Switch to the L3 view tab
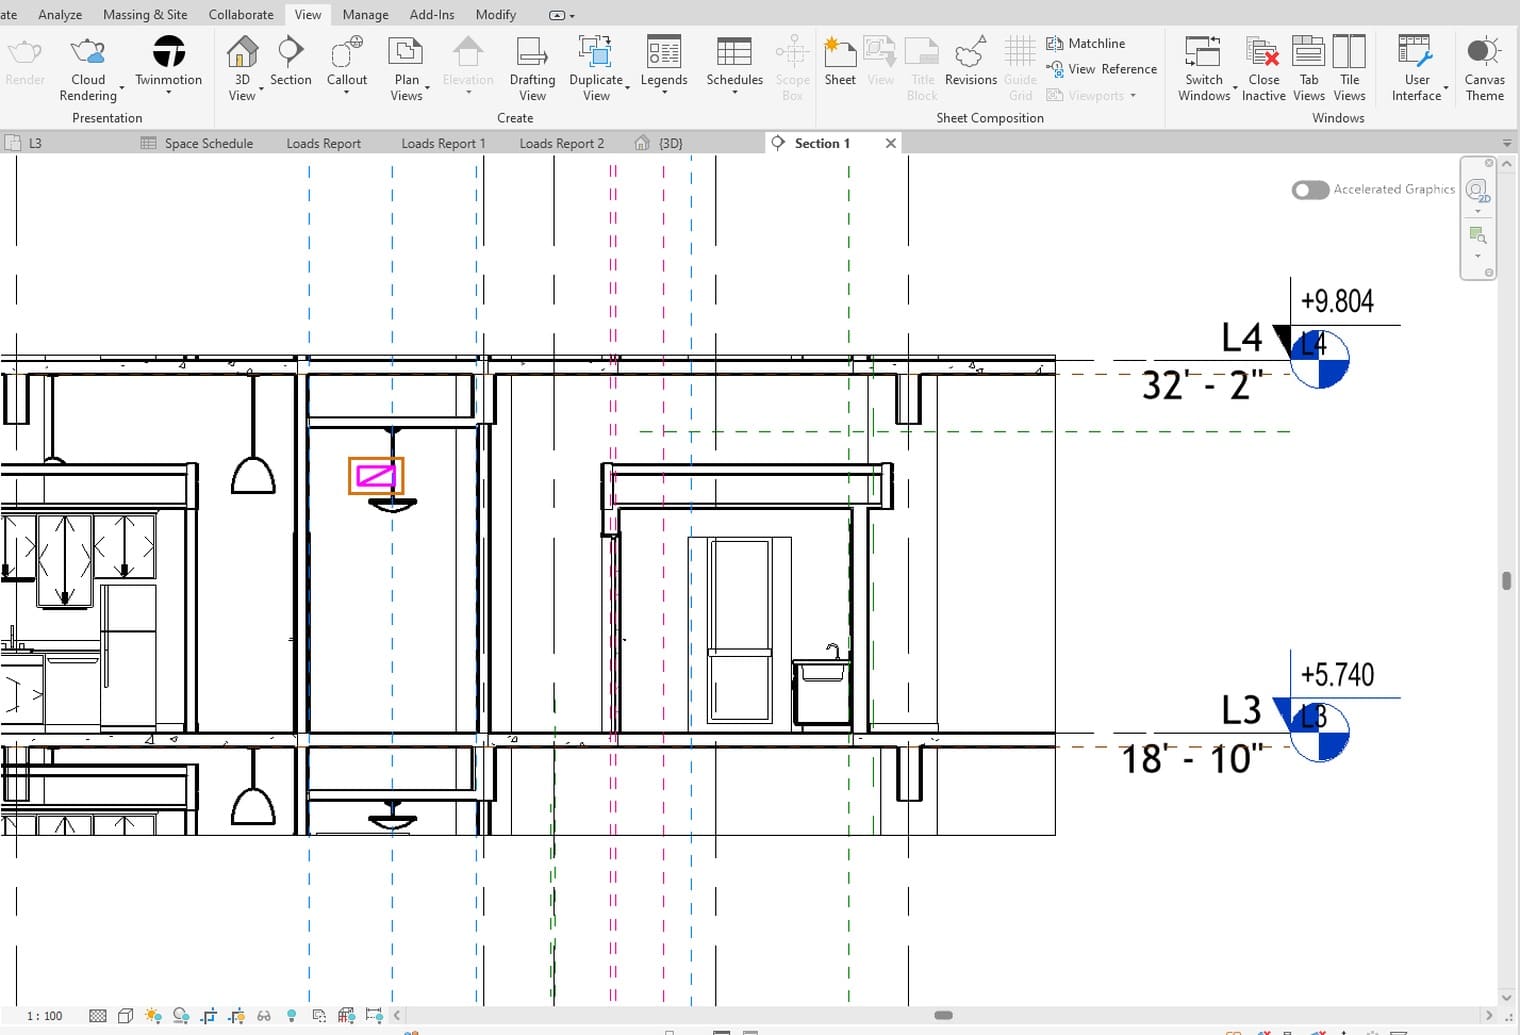Image resolution: width=1520 pixels, height=1035 pixels. (24, 143)
